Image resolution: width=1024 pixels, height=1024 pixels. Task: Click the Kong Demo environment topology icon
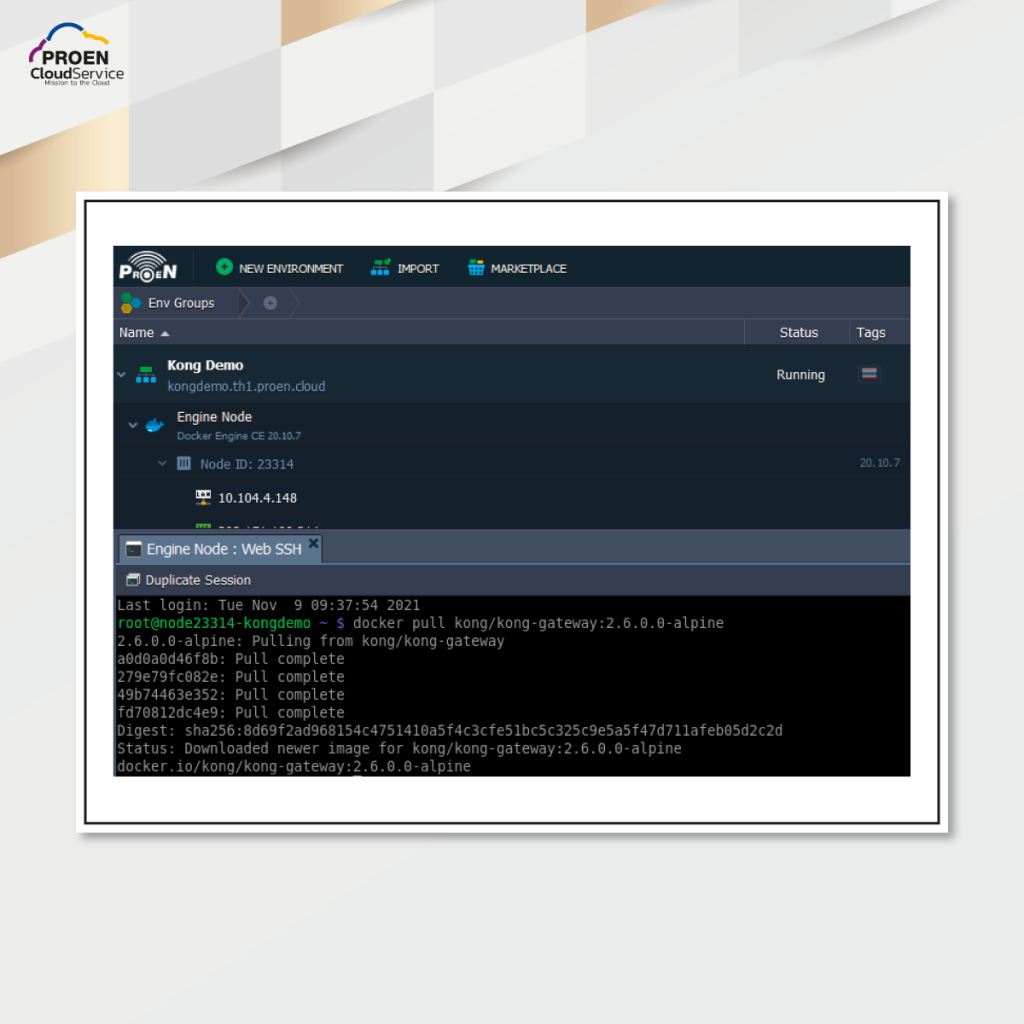point(146,375)
